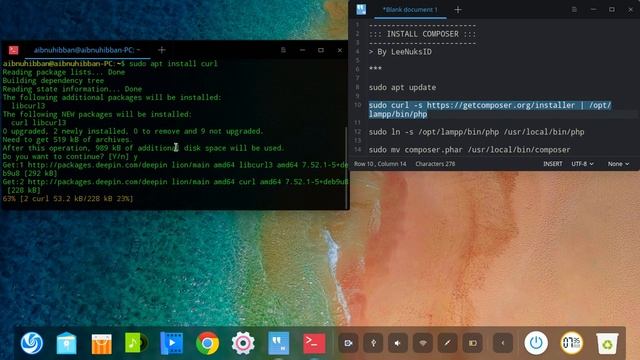This screenshot has height=360, width=640.
Task: Open the trash bin in the dock
Action: [x=607, y=343]
